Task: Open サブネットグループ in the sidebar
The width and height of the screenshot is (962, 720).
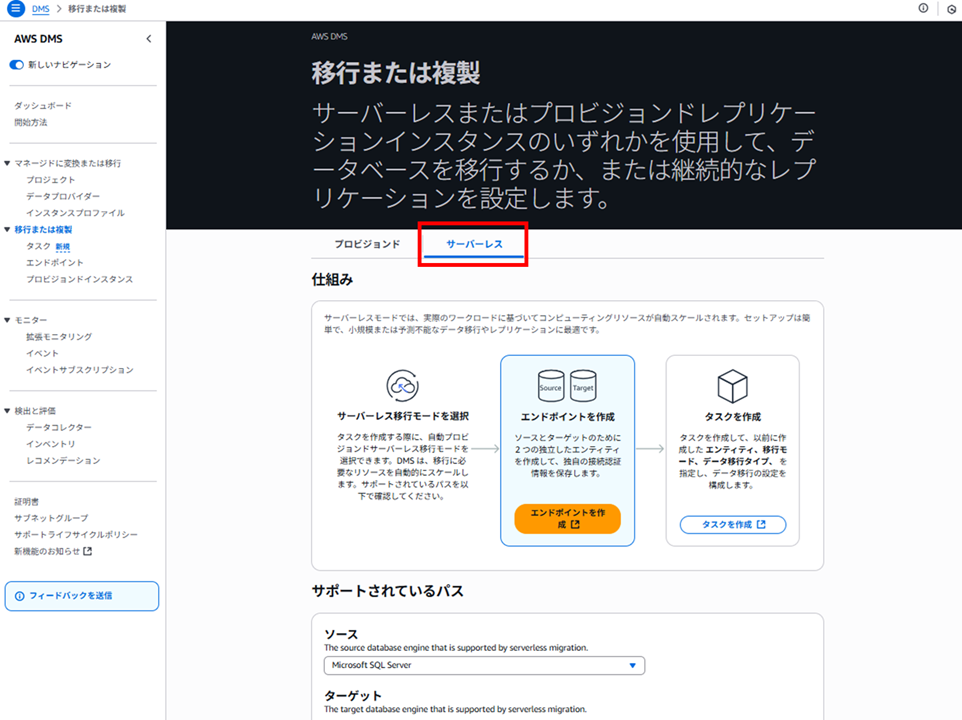Action: [51, 518]
